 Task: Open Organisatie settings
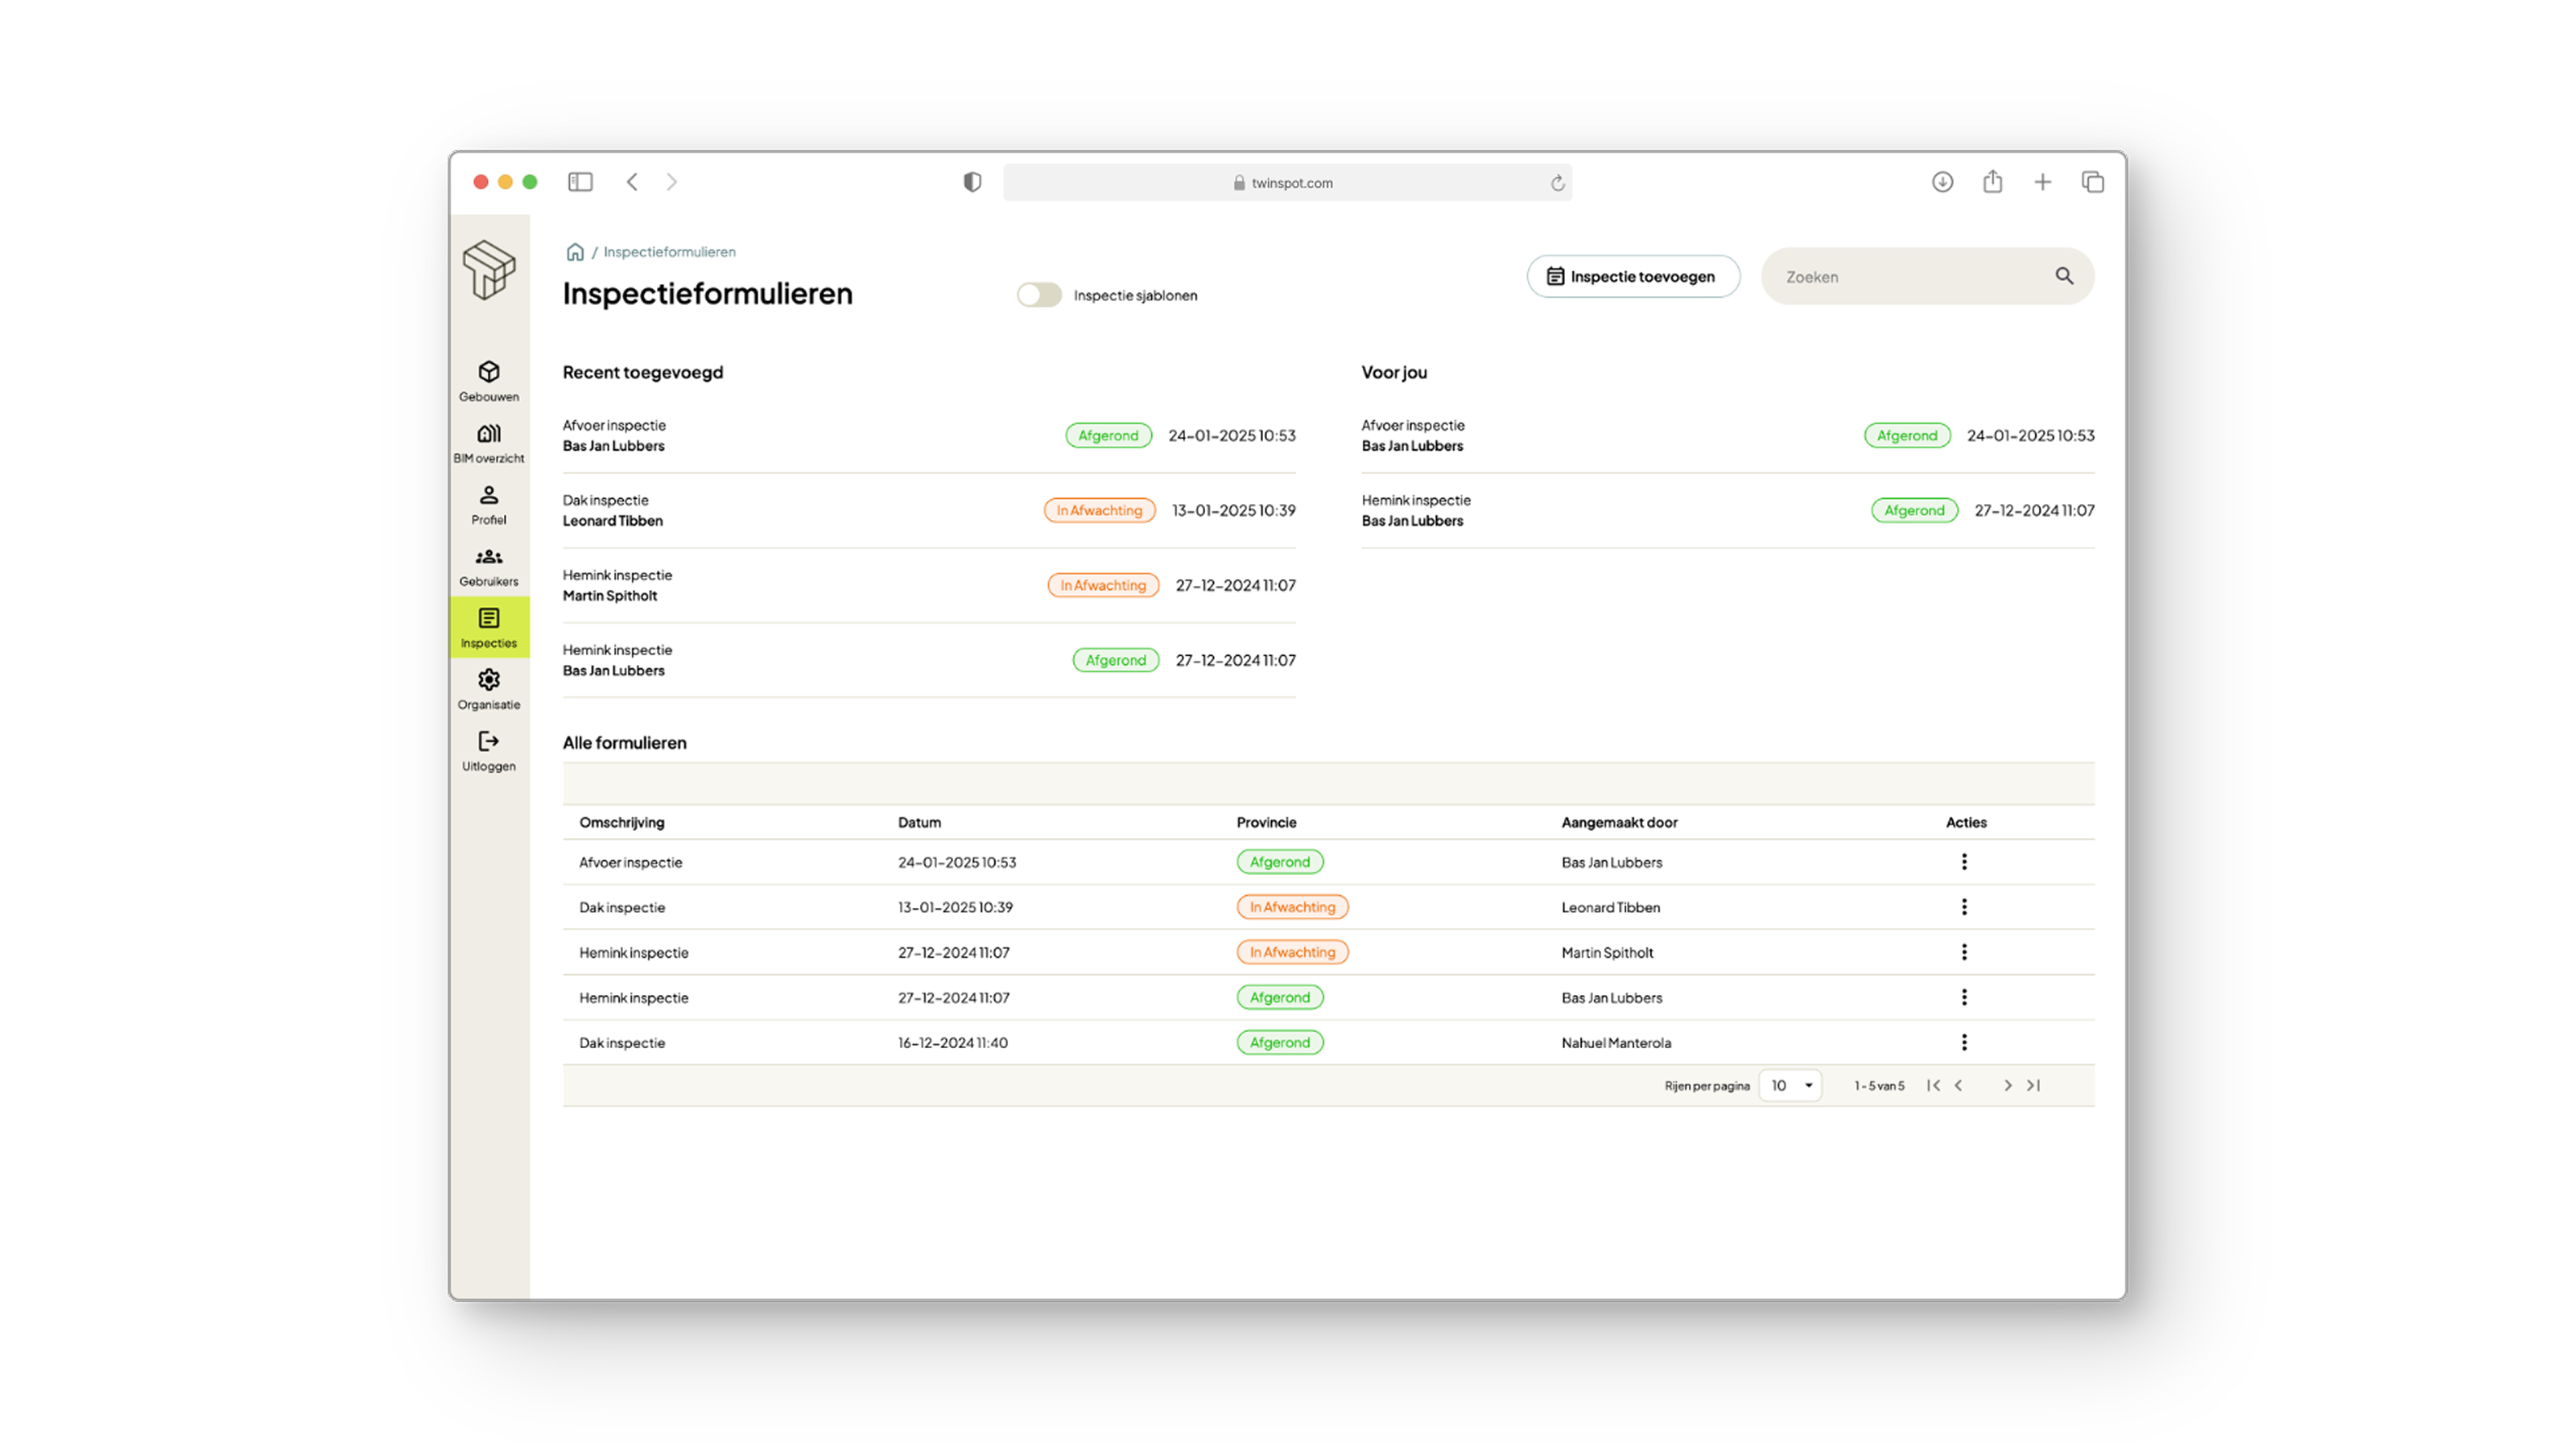[489, 690]
